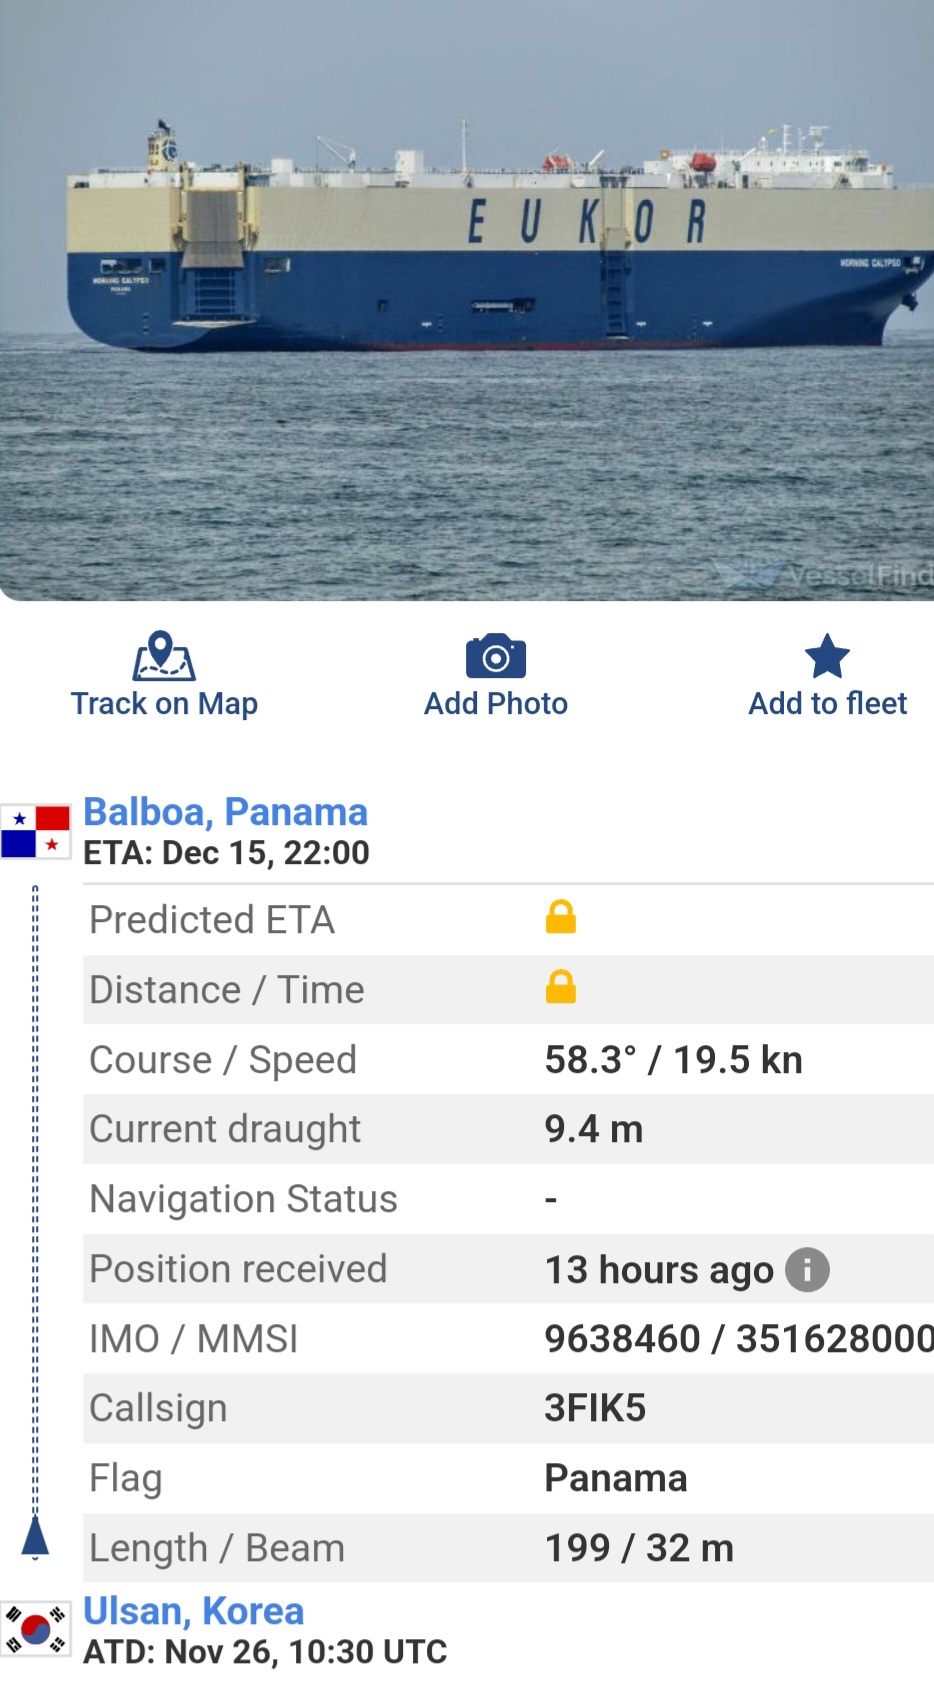This screenshot has width=934, height=1685.
Task: Tap the Add Photo camera icon
Action: click(x=496, y=656)
